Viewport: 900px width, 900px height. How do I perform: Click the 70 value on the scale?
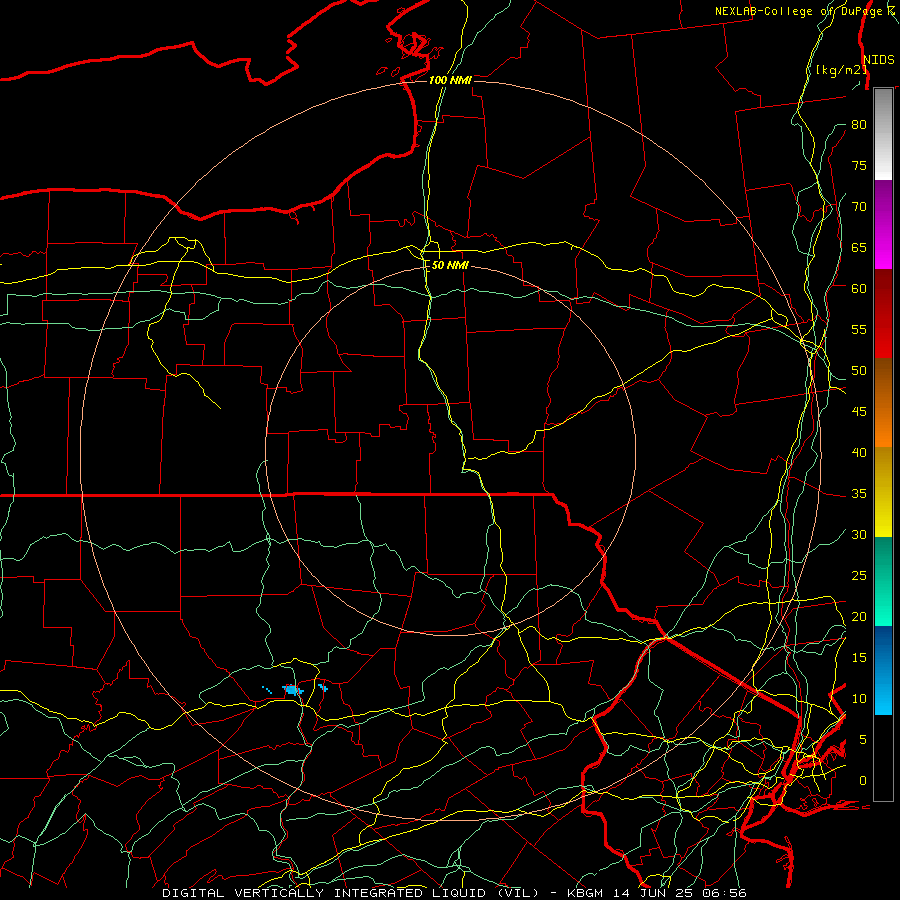(859, 207)
